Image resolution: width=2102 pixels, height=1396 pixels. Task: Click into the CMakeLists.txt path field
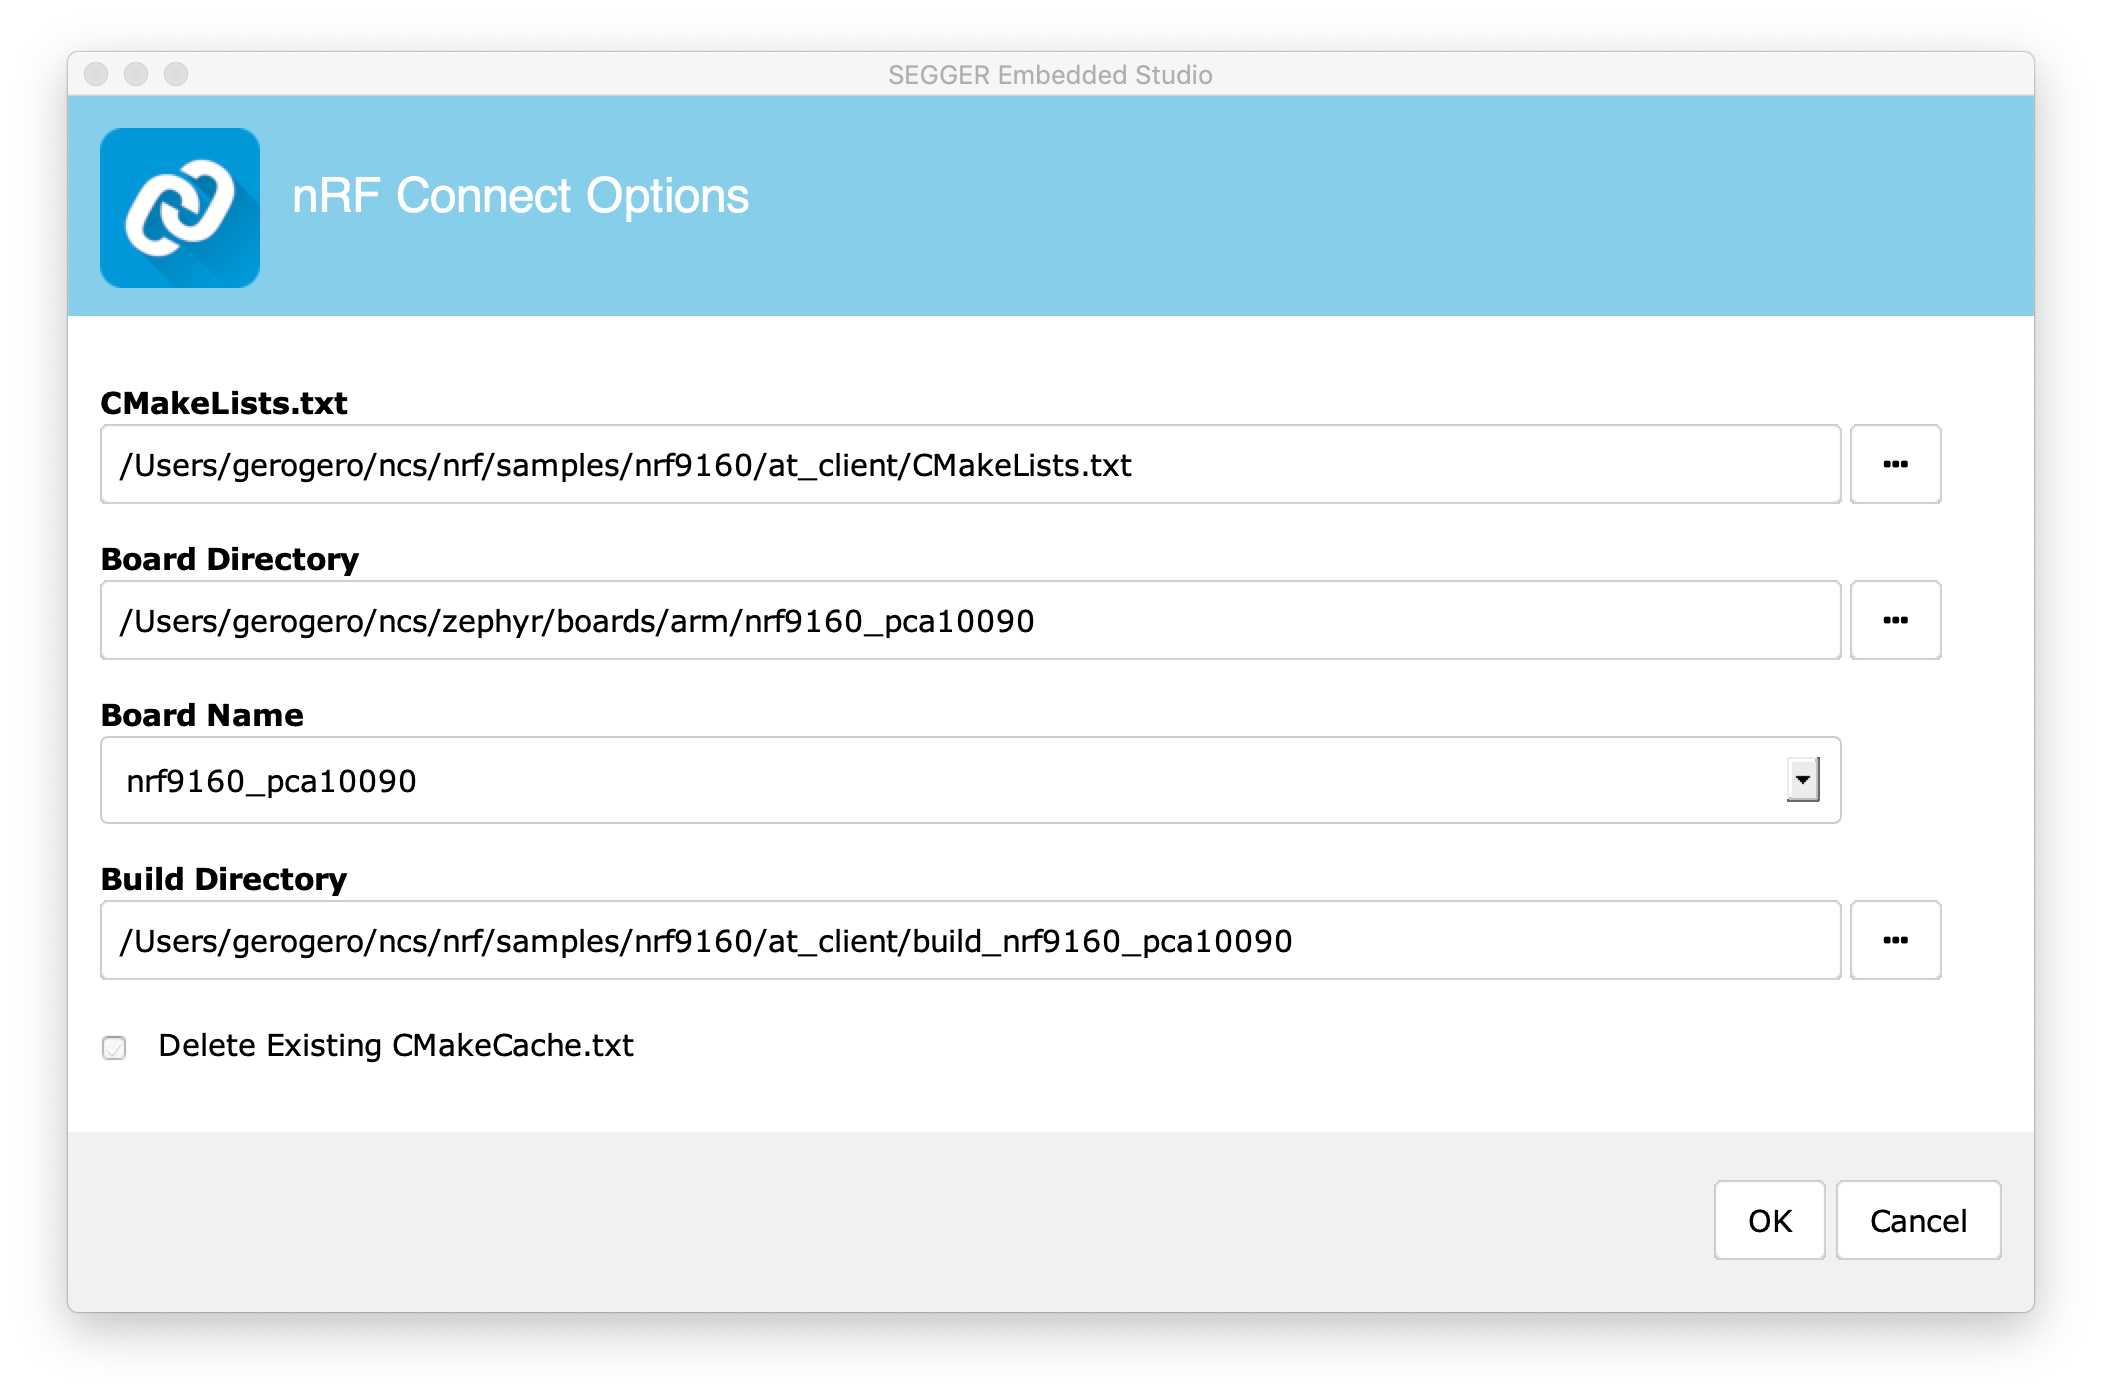(x=970, y=464)
